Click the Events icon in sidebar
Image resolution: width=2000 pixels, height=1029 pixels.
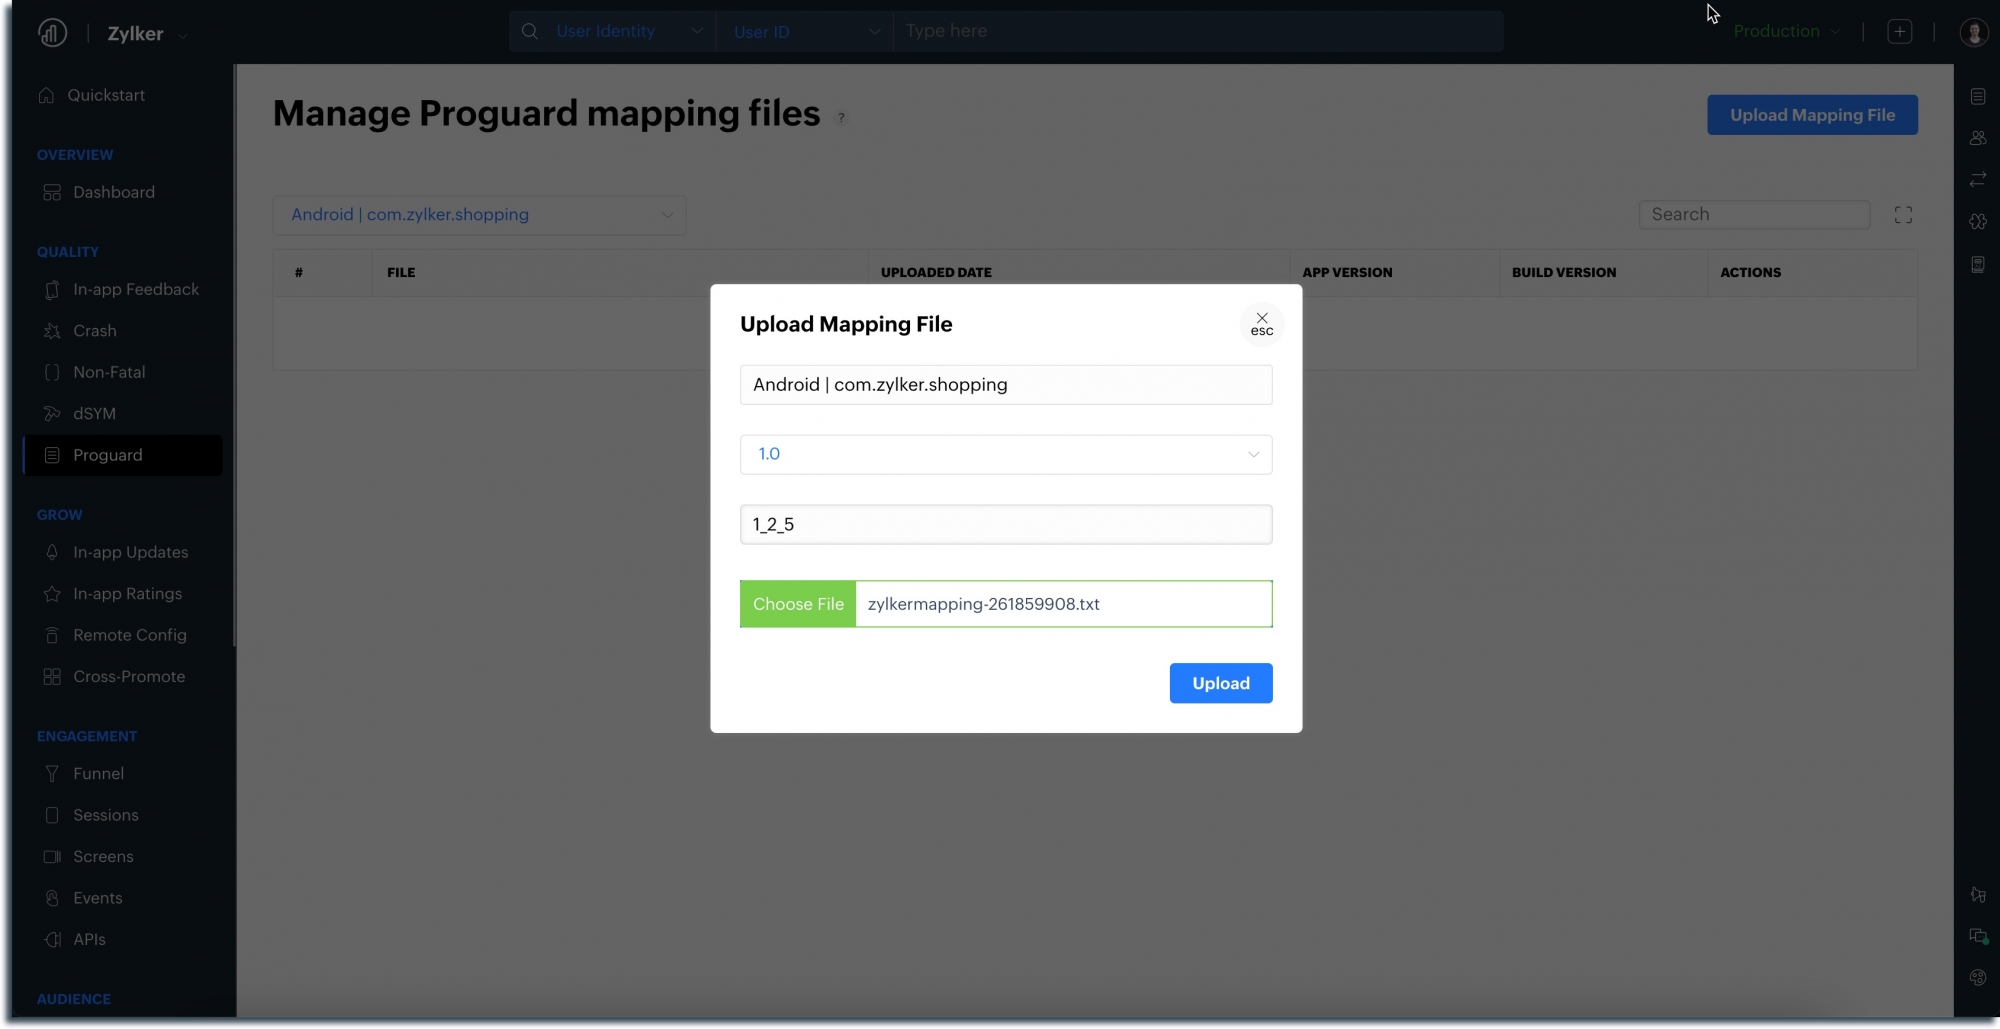(52, 898)
